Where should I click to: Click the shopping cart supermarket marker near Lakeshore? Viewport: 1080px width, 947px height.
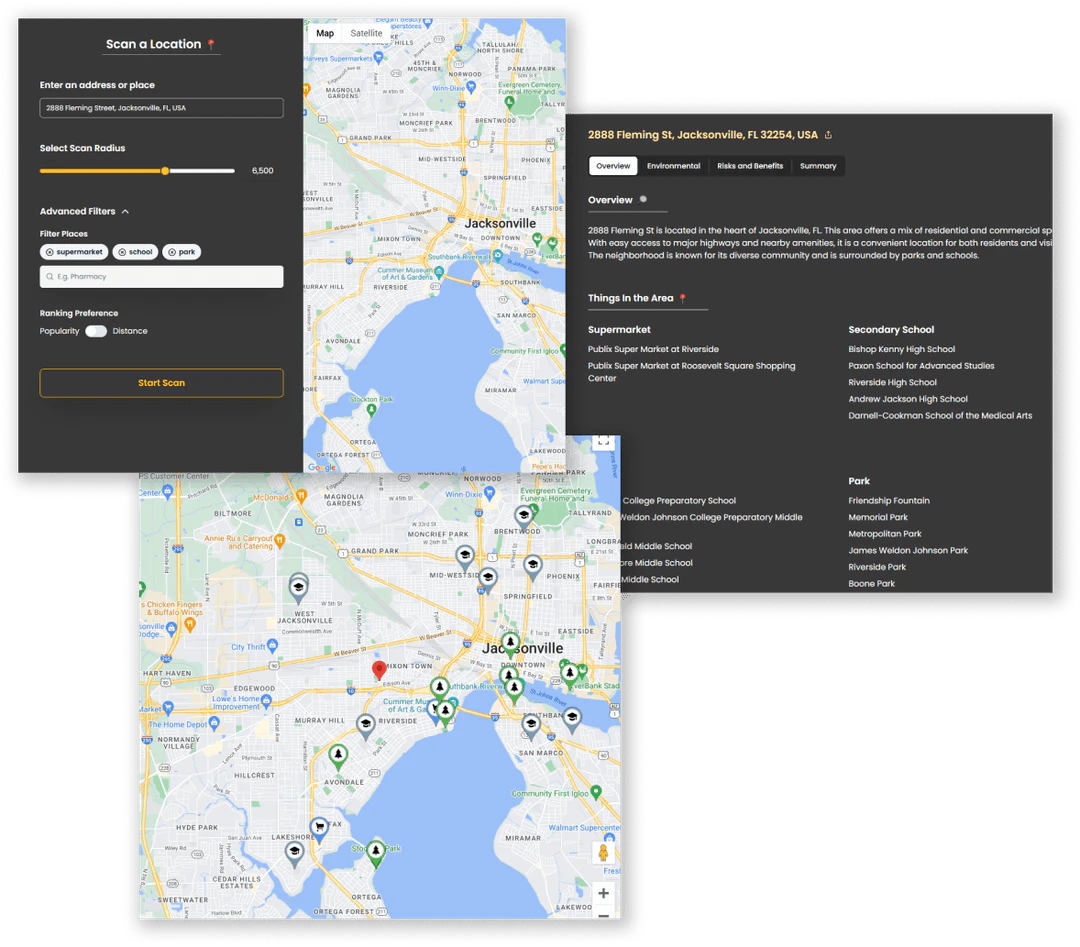(317, 826)
